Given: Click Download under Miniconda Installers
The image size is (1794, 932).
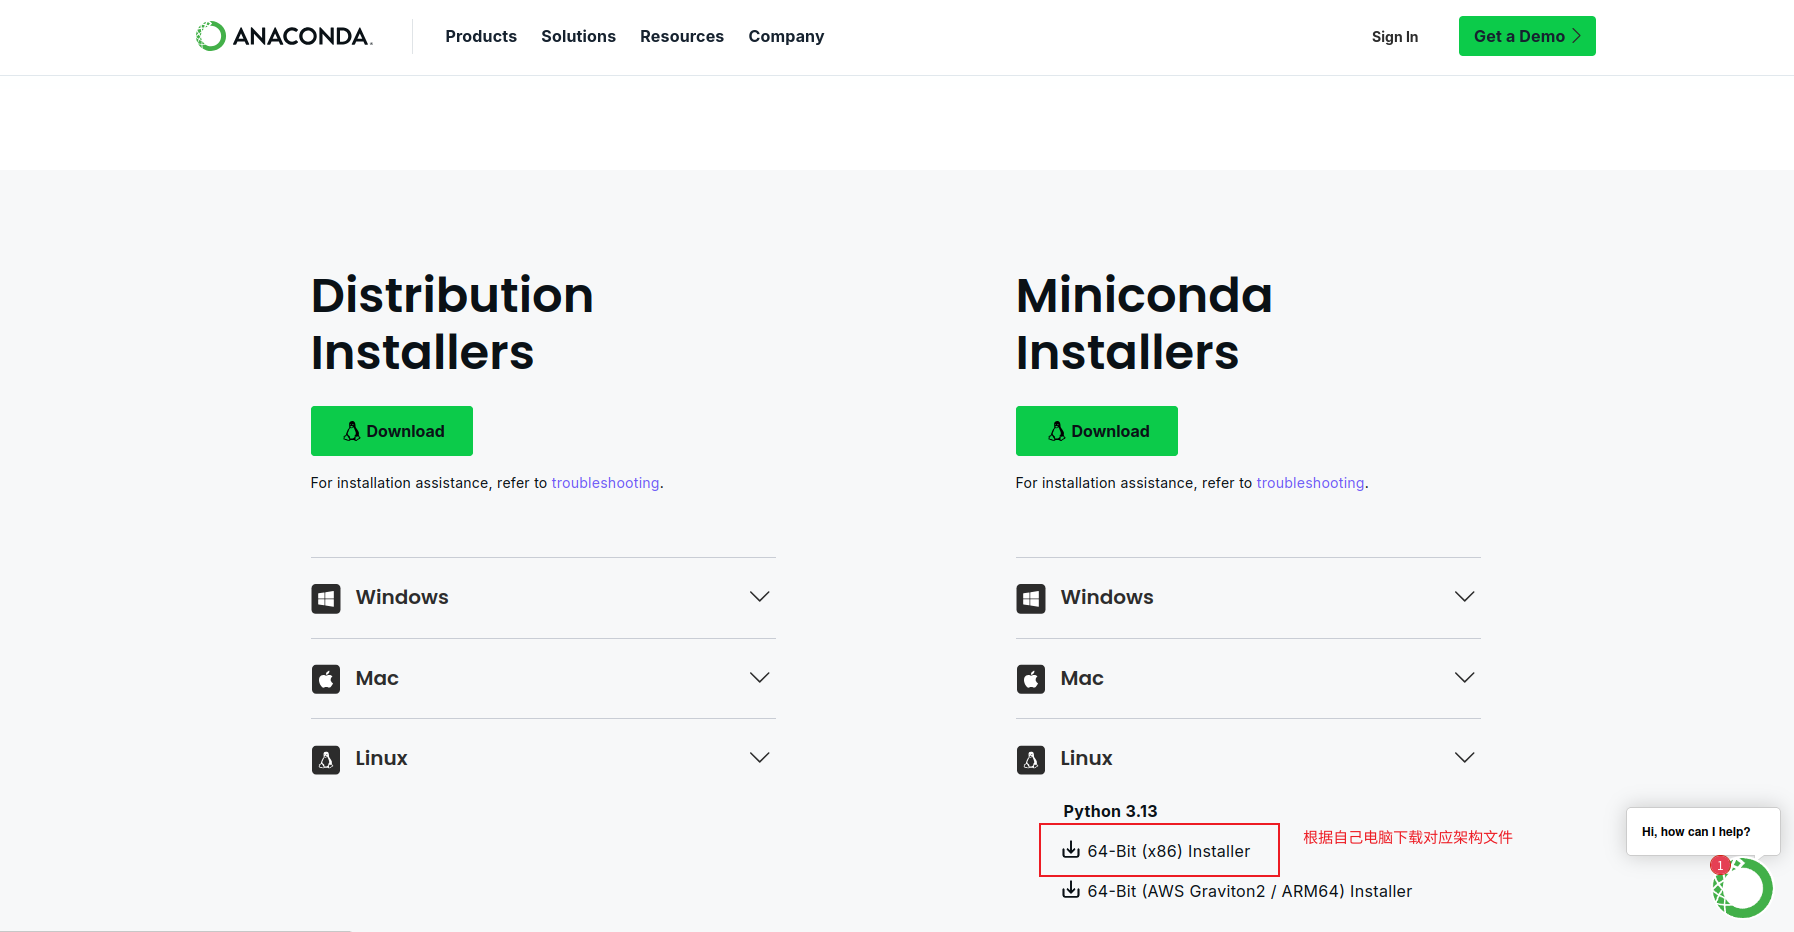Looking at the screenshot, I should point(1097,431).
